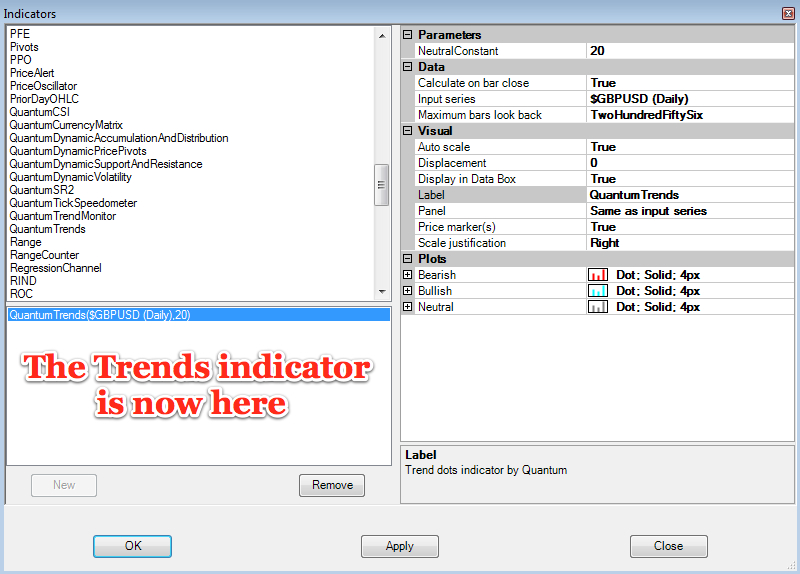This screenshot has width=800, height=574.
Task: Edit the NeutralConstant value 20
Action: point(690,51)
